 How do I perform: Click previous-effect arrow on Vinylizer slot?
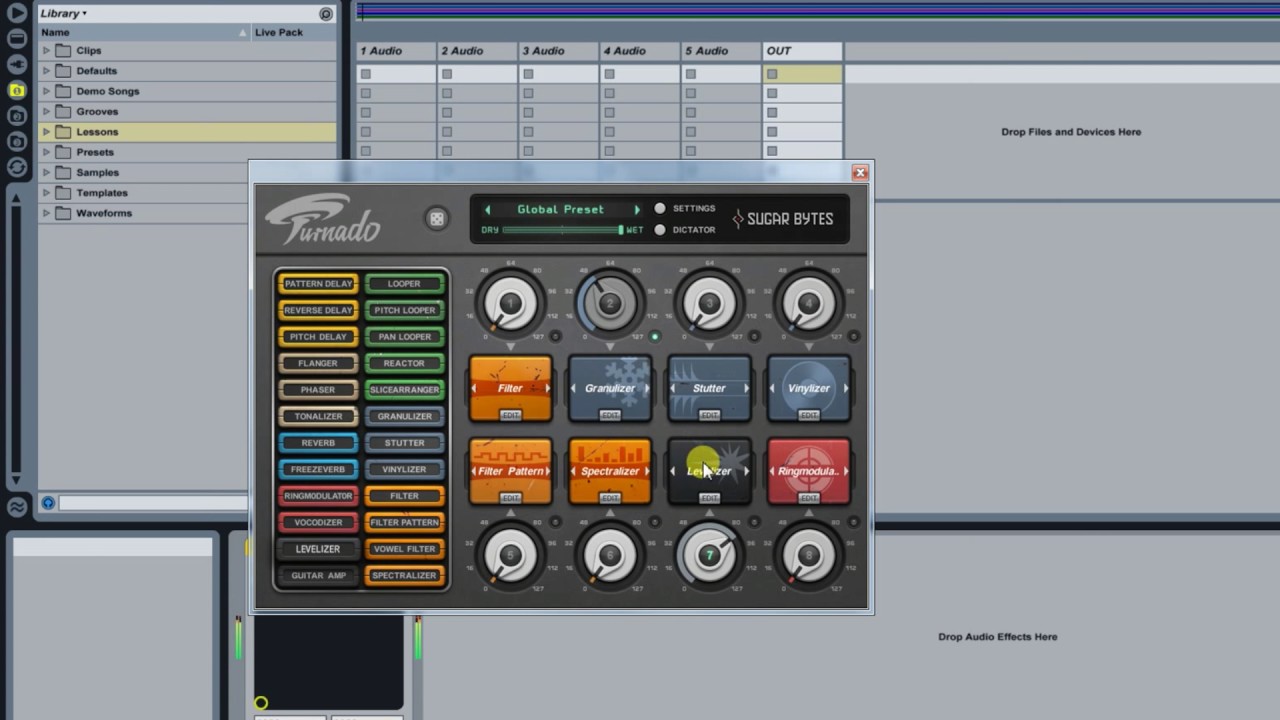click(x=771, y=388)
